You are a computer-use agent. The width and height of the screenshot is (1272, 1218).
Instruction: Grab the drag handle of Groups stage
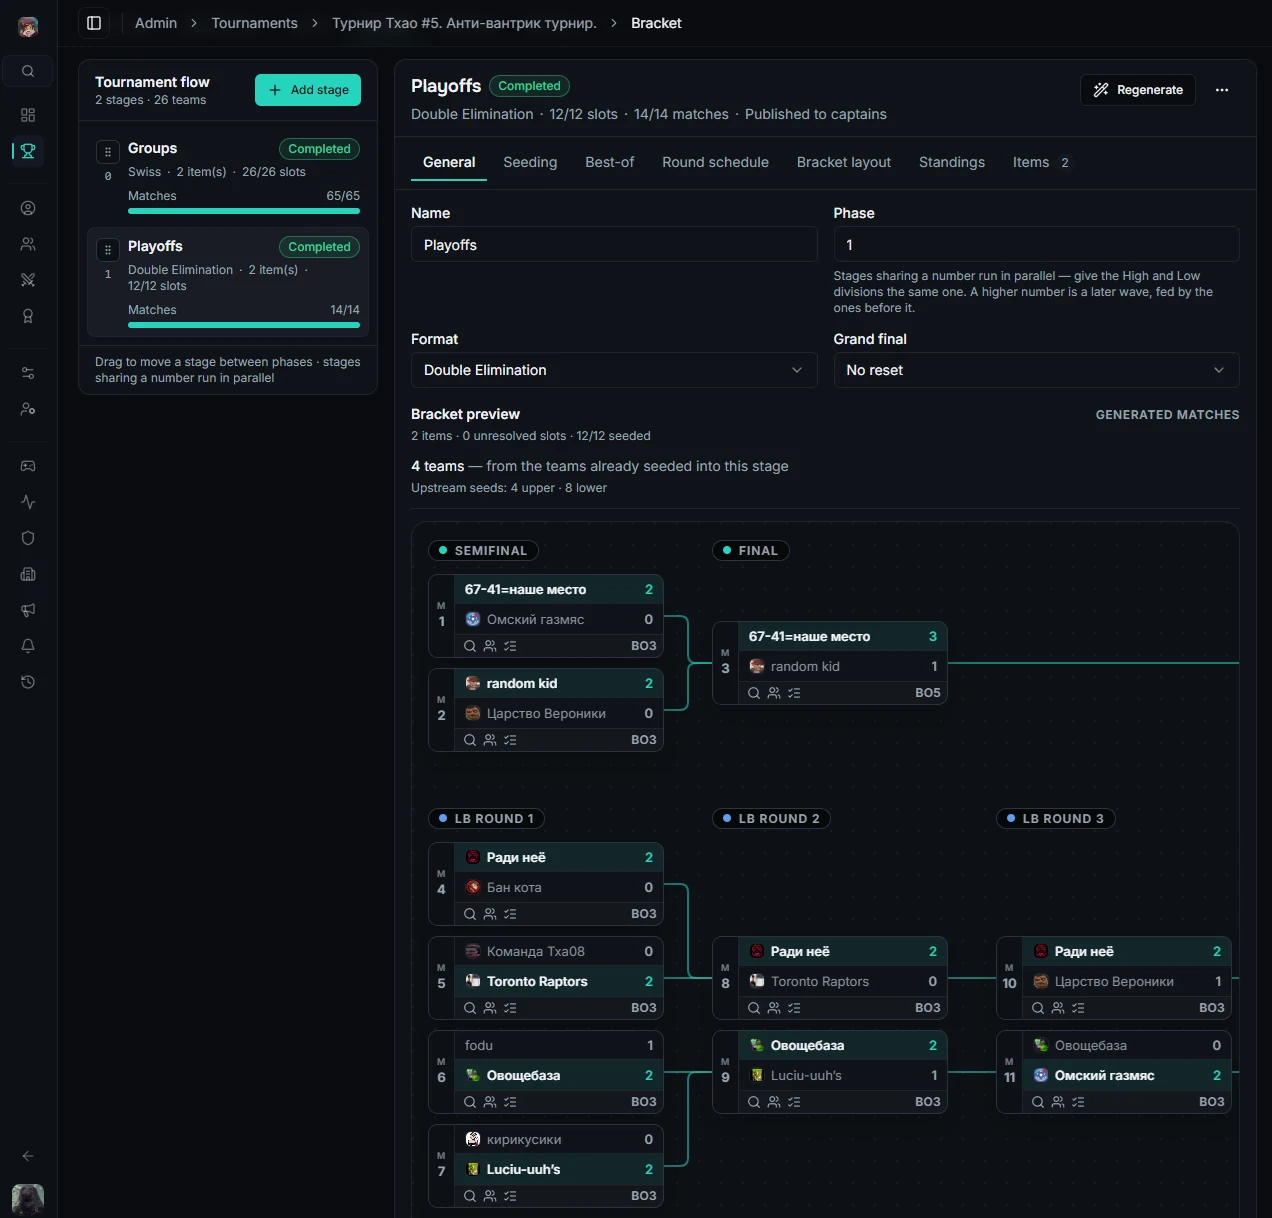click(x=108, y=152)
